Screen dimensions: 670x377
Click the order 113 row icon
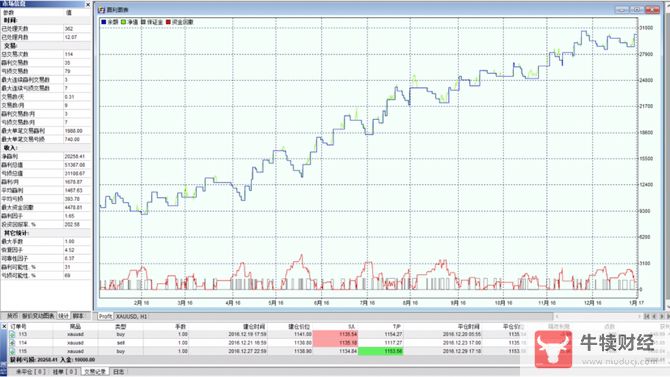pos(12,335)
